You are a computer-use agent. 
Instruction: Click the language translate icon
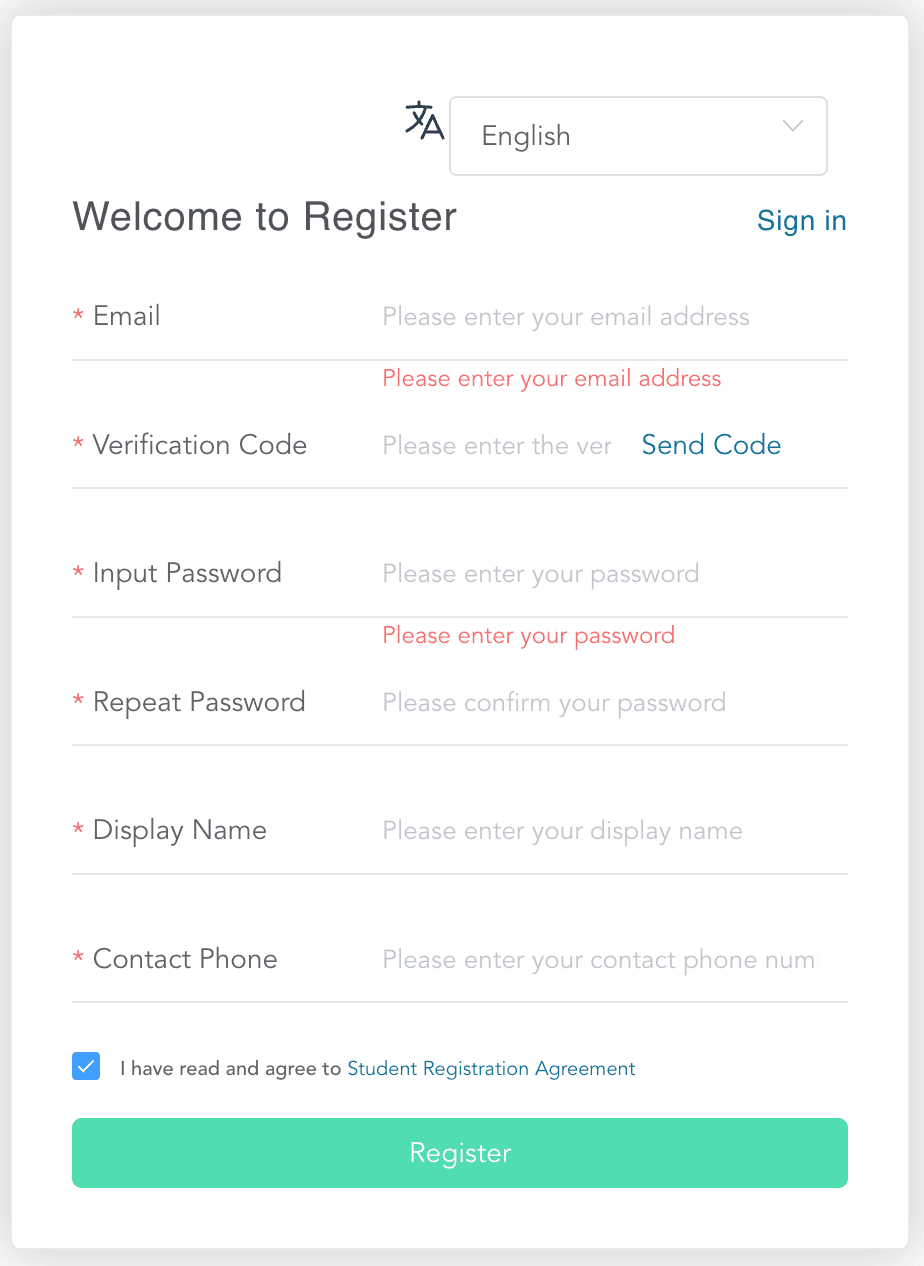(424, 121)
